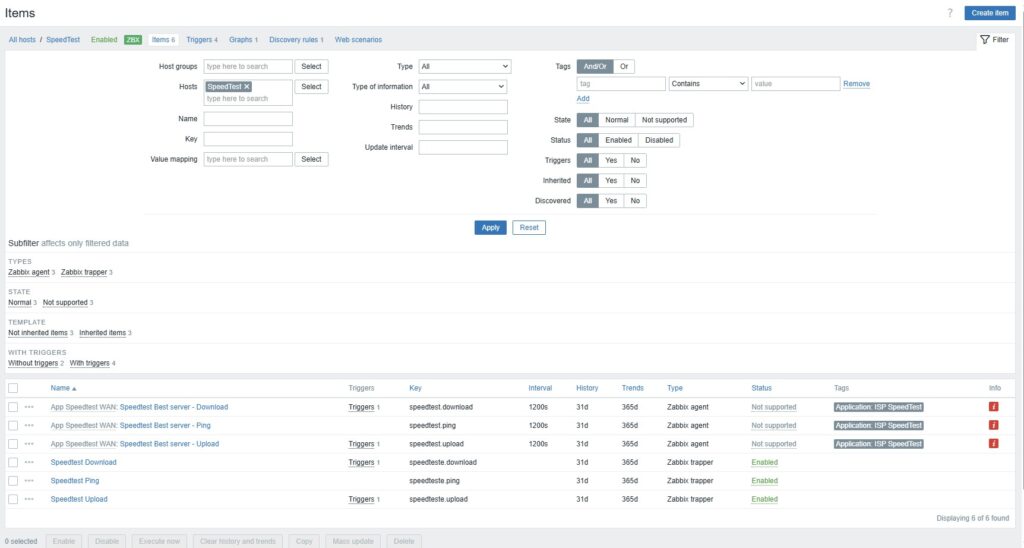Click the Create item button
This screenshot has height=548, width=1024.
click(x=990, y=12)
